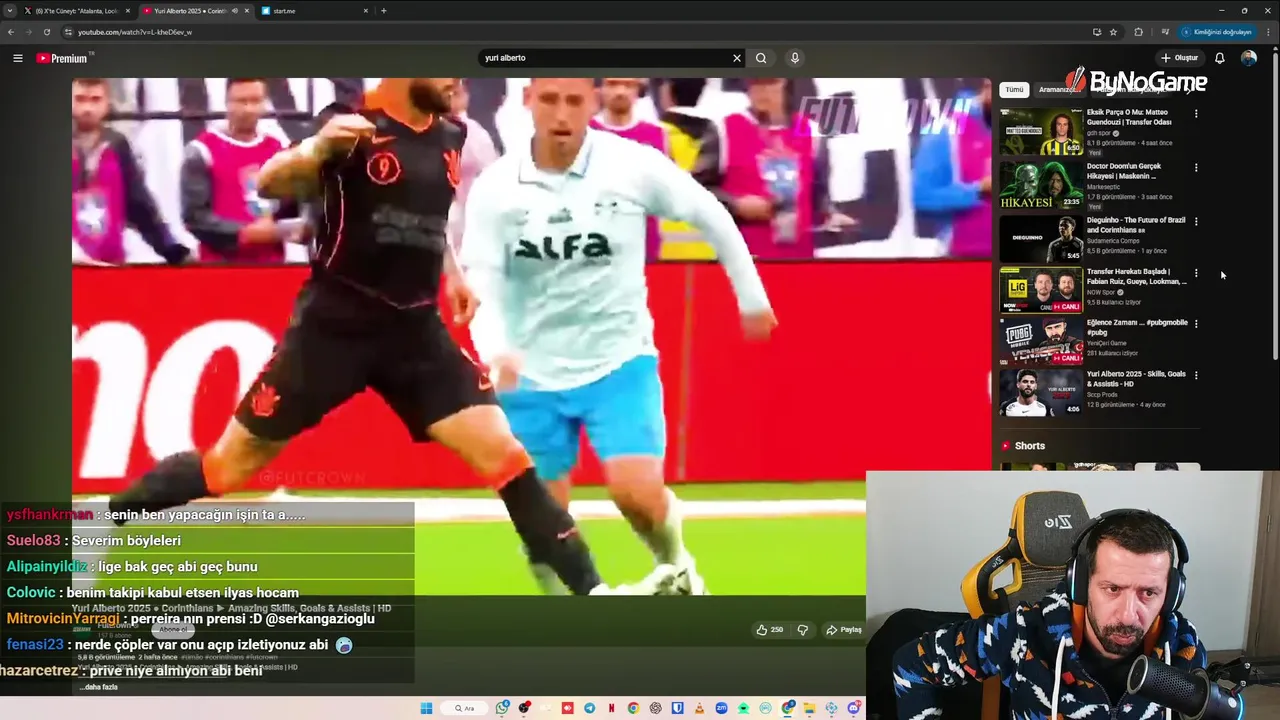1280x720 pixels.
Task: Open a new browser tab
Action: pos(384,11)
